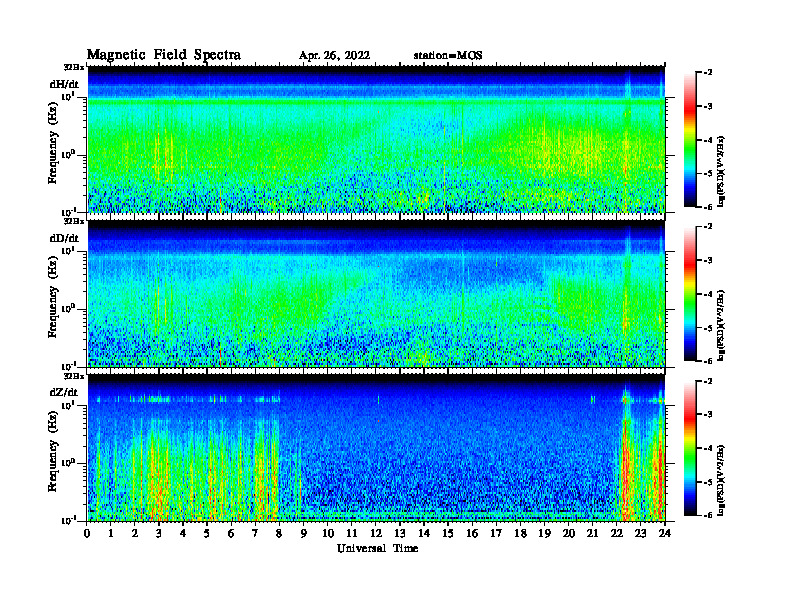Click hour tick label "20" on time axis
The height and width of the screenshot is (612, 792).
tap(568, 534)
